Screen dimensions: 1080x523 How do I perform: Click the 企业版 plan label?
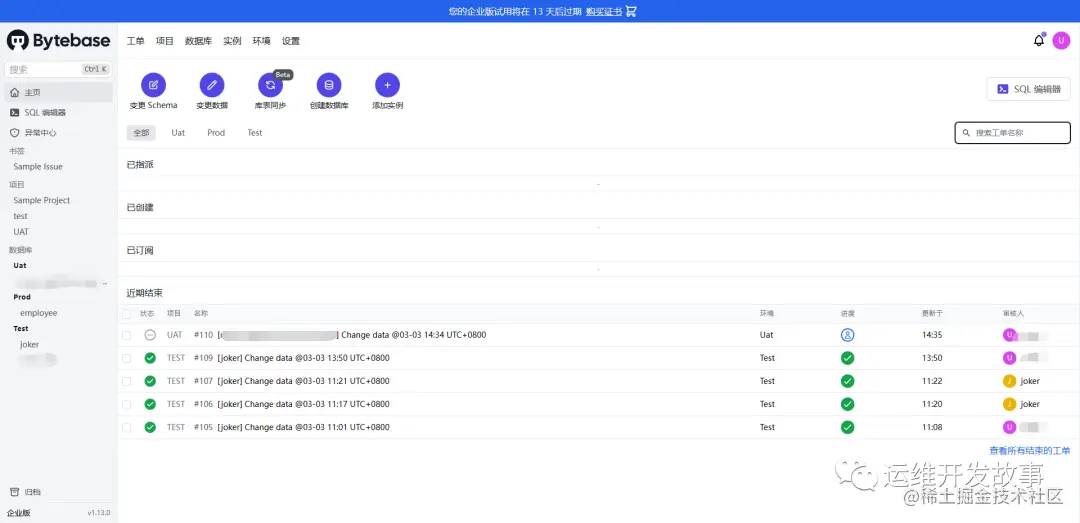tap(19, 513)
